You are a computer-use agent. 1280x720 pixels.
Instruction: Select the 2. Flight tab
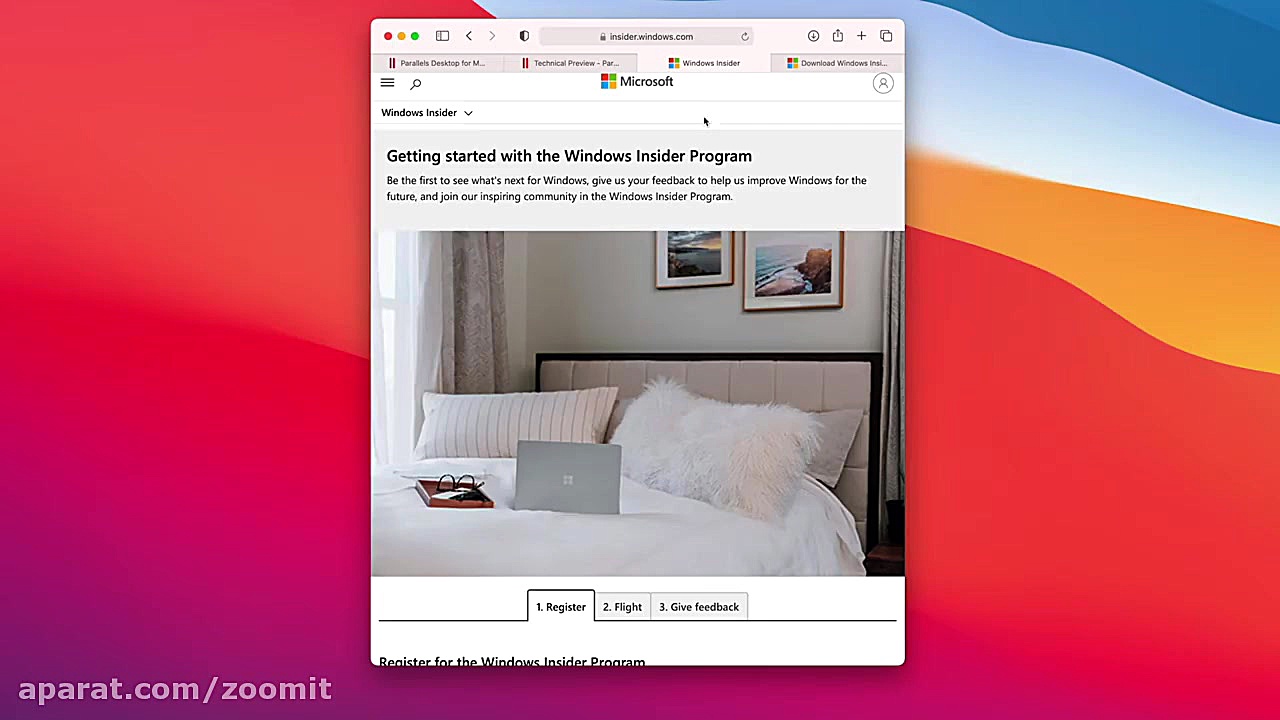point(622,607)
